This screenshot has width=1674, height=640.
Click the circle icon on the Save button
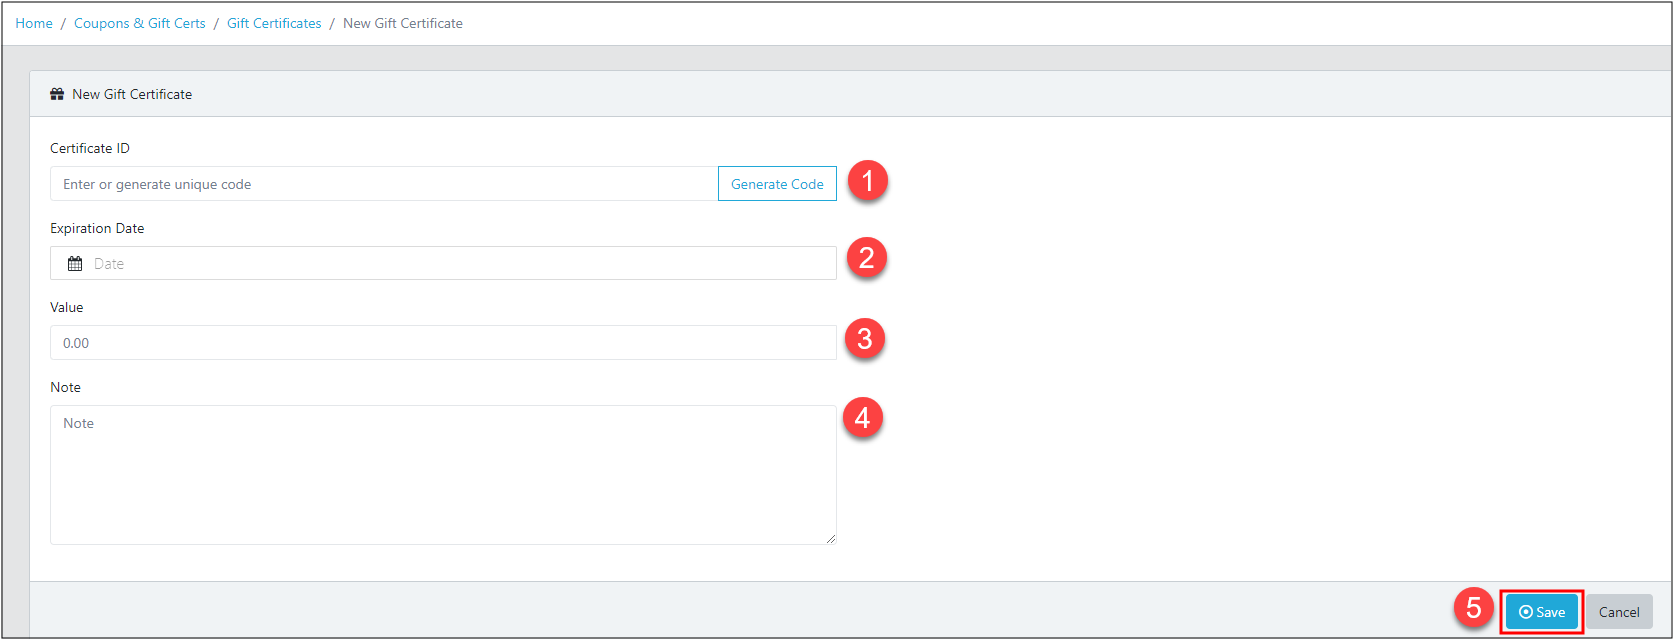pyautogui.click(x=1526, y=612)
